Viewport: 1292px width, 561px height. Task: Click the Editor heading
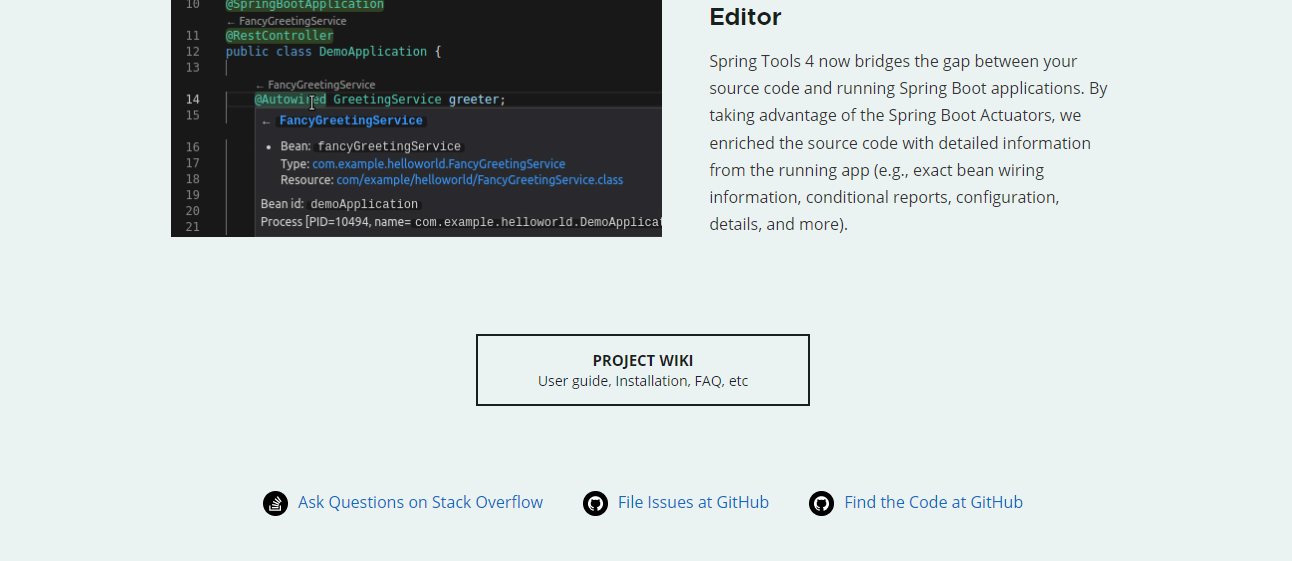click(745, 17)
